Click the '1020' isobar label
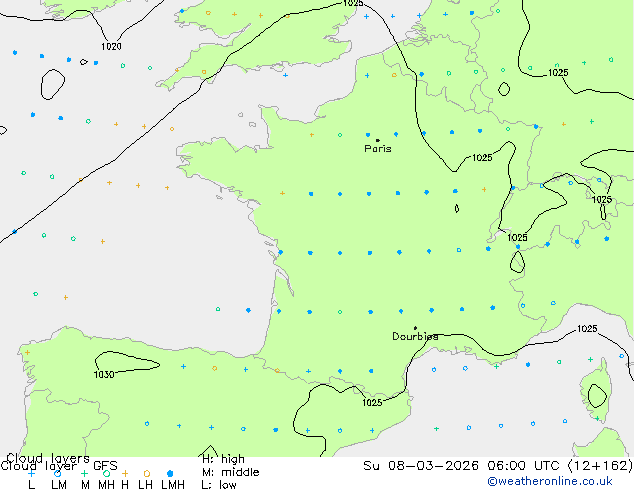The image size is (634, 490). 111,46
